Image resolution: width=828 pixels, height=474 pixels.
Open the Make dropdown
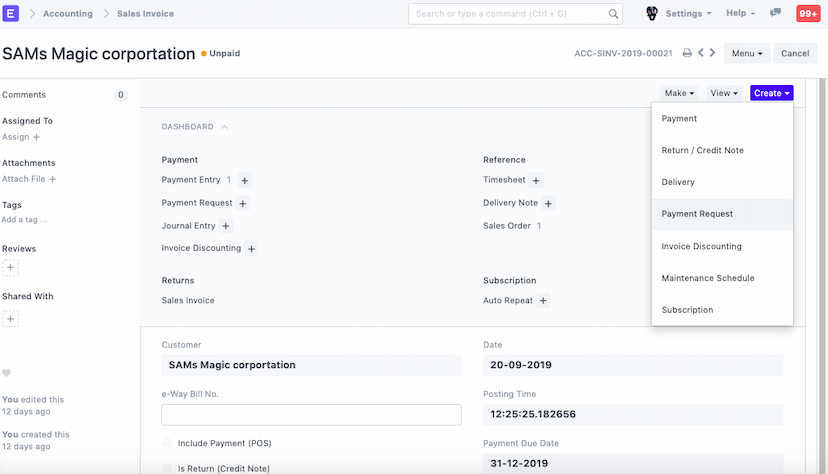pos(679,93)
